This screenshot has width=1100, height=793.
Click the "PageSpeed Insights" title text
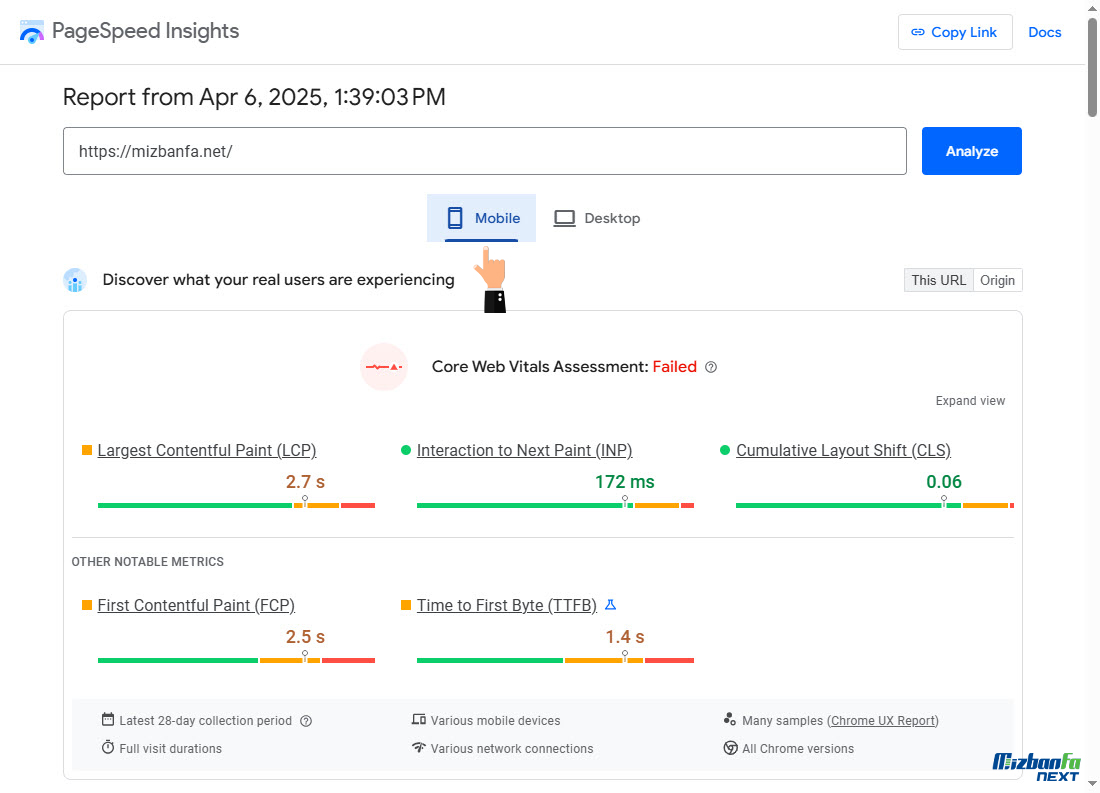click(x=145, y=32)
